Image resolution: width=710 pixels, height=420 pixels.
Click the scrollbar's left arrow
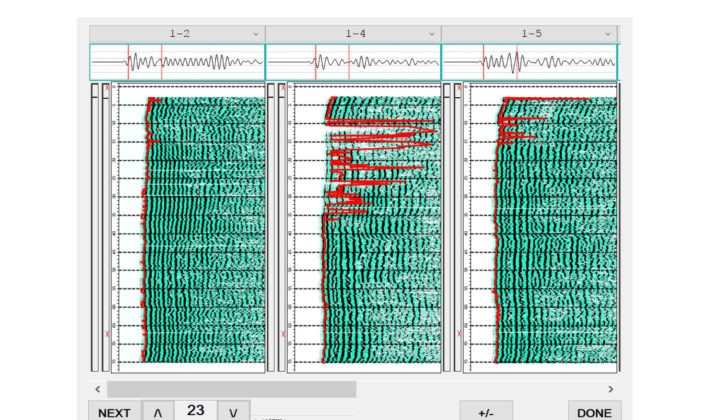tap(98, 389)
